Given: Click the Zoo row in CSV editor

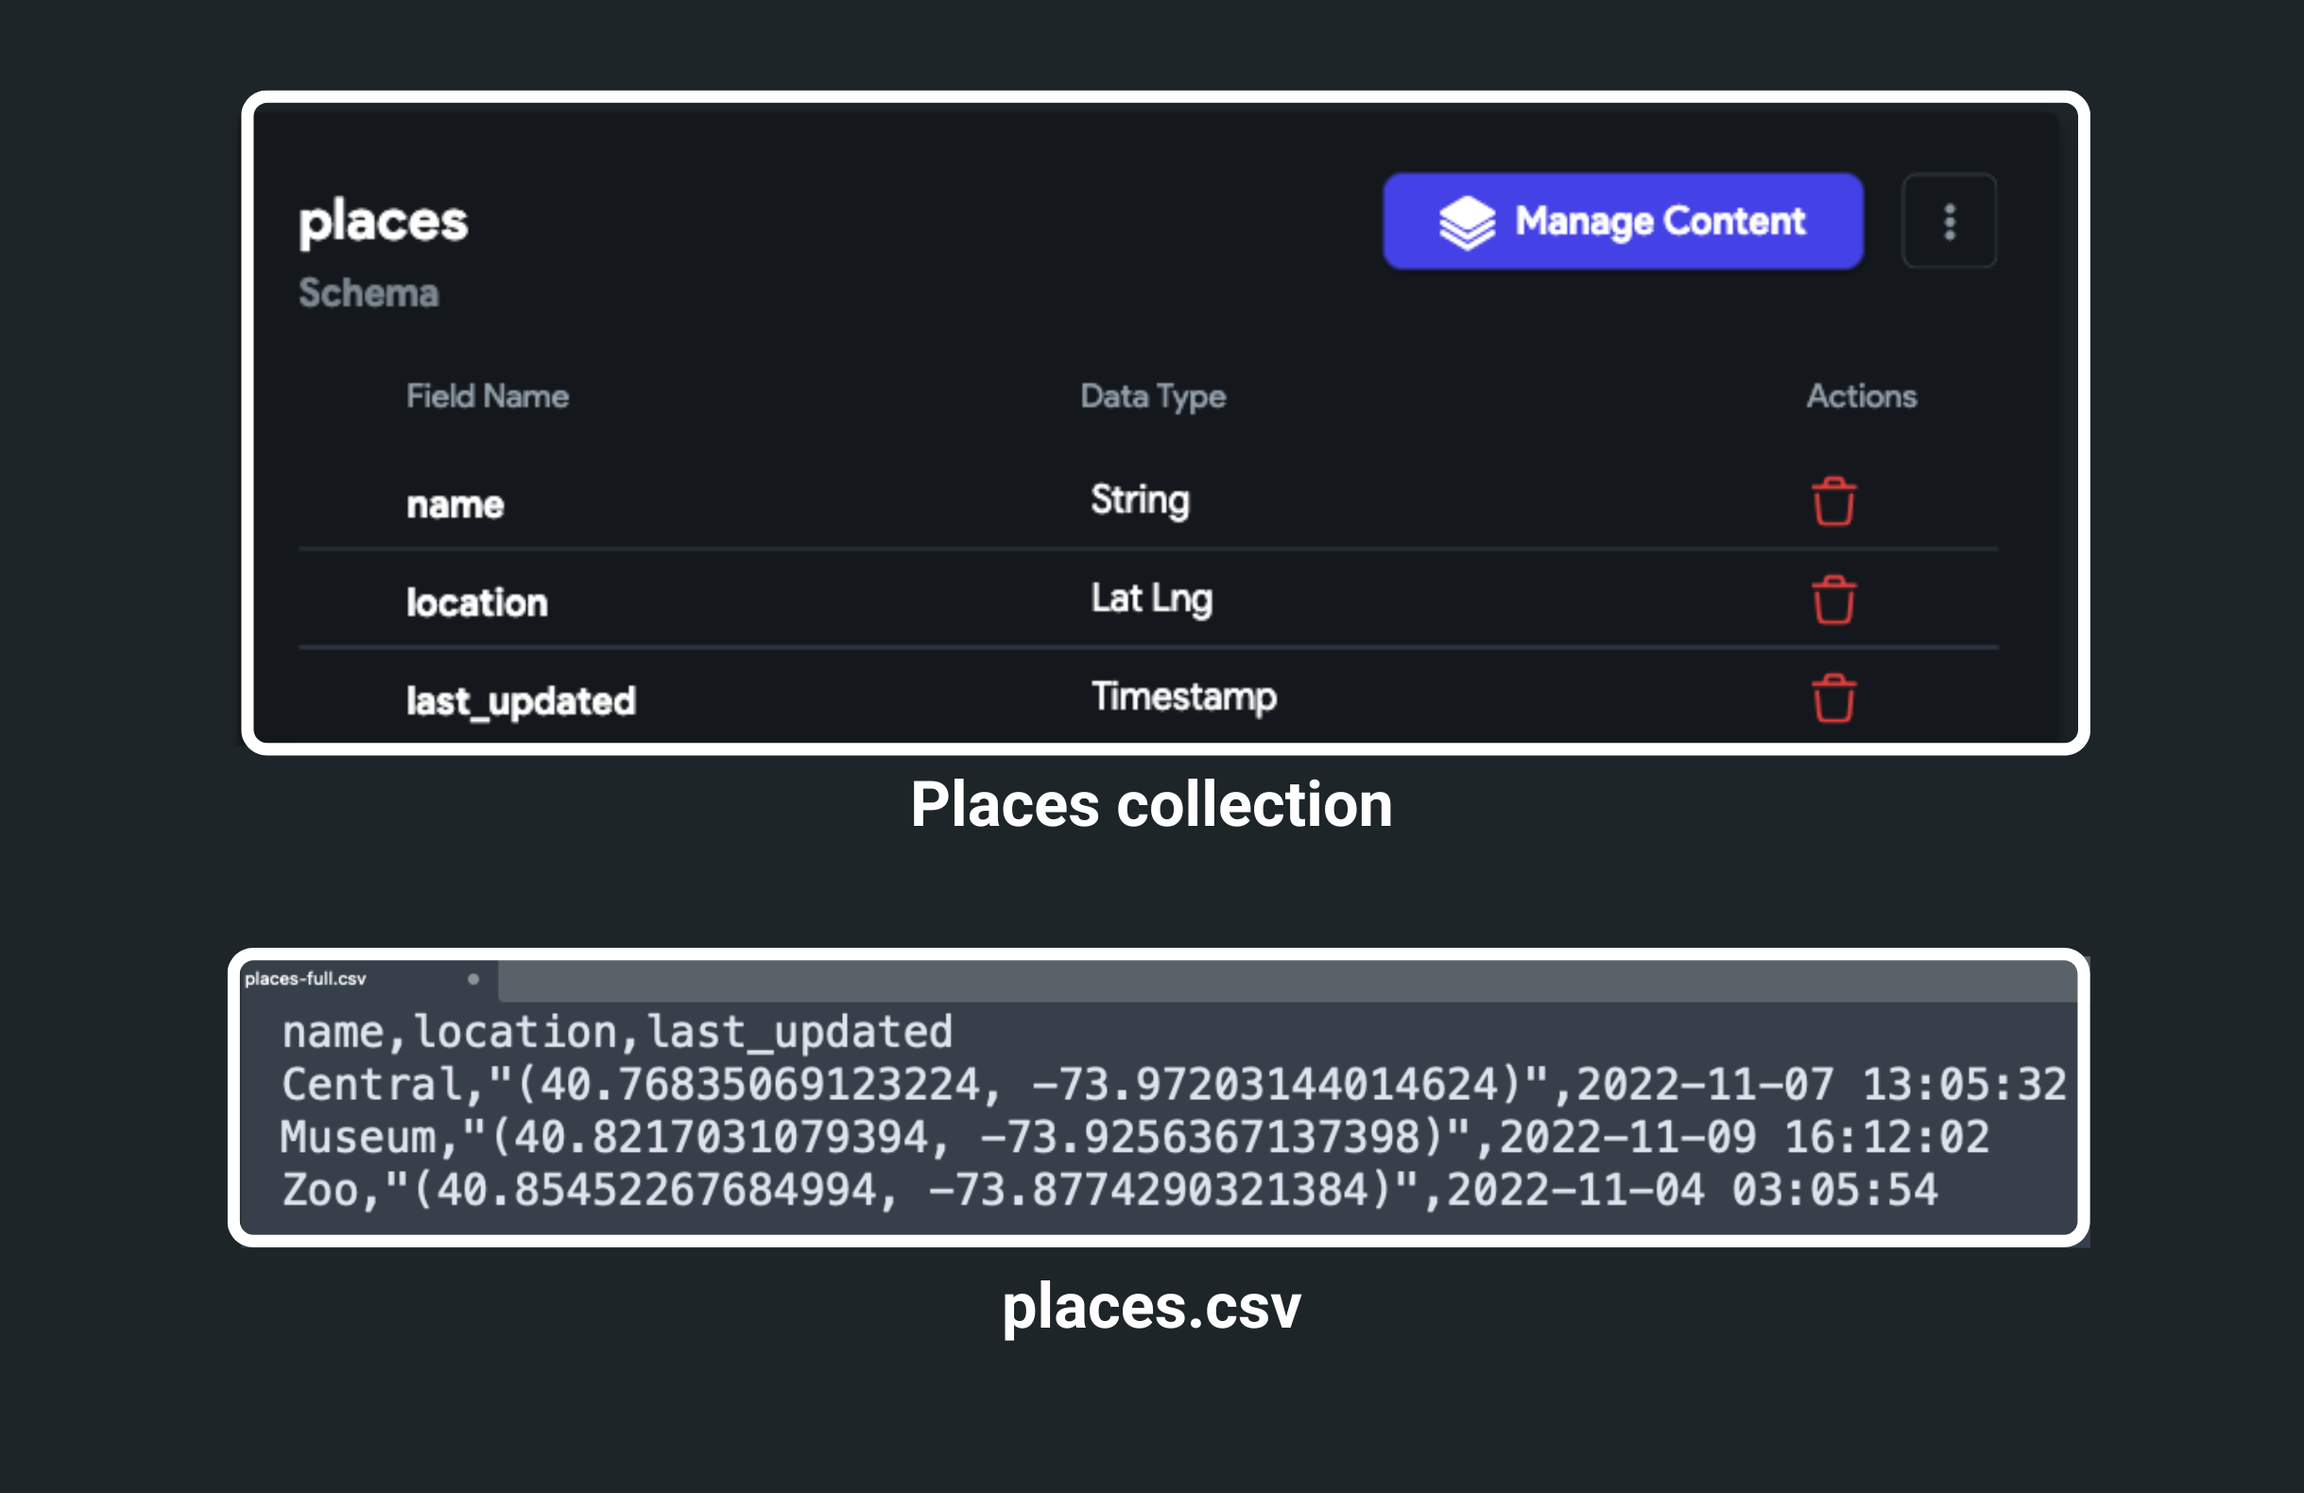Looking at the screenshot, I should pos(1109,1190).
